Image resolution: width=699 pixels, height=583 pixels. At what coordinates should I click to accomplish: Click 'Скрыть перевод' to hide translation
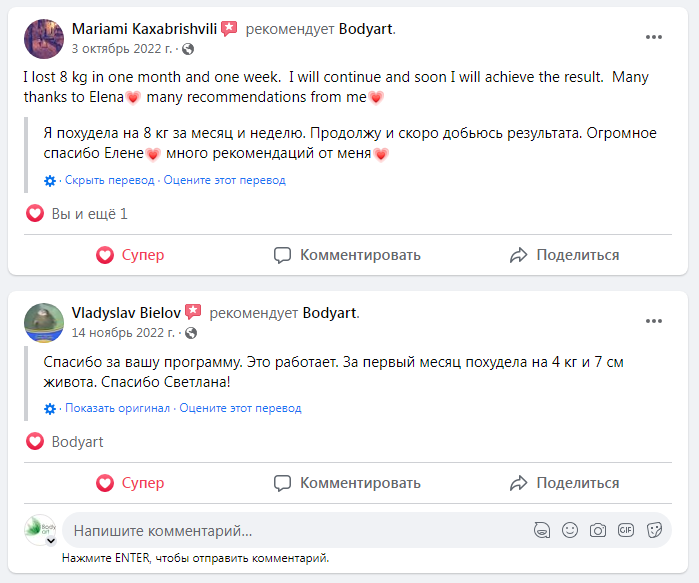point(110,181)
